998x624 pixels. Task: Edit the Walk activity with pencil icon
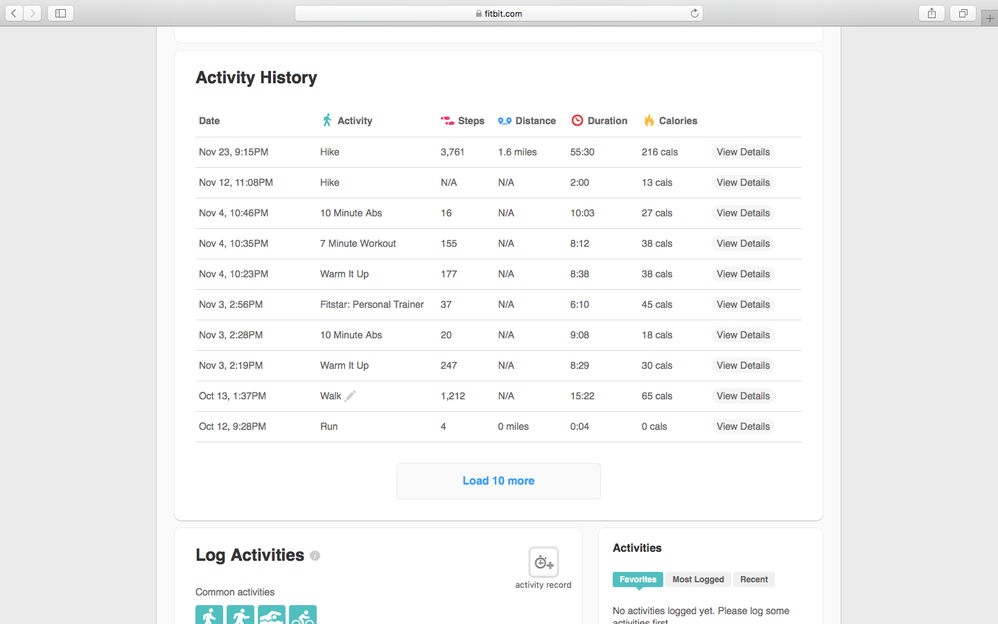(350, 395)
